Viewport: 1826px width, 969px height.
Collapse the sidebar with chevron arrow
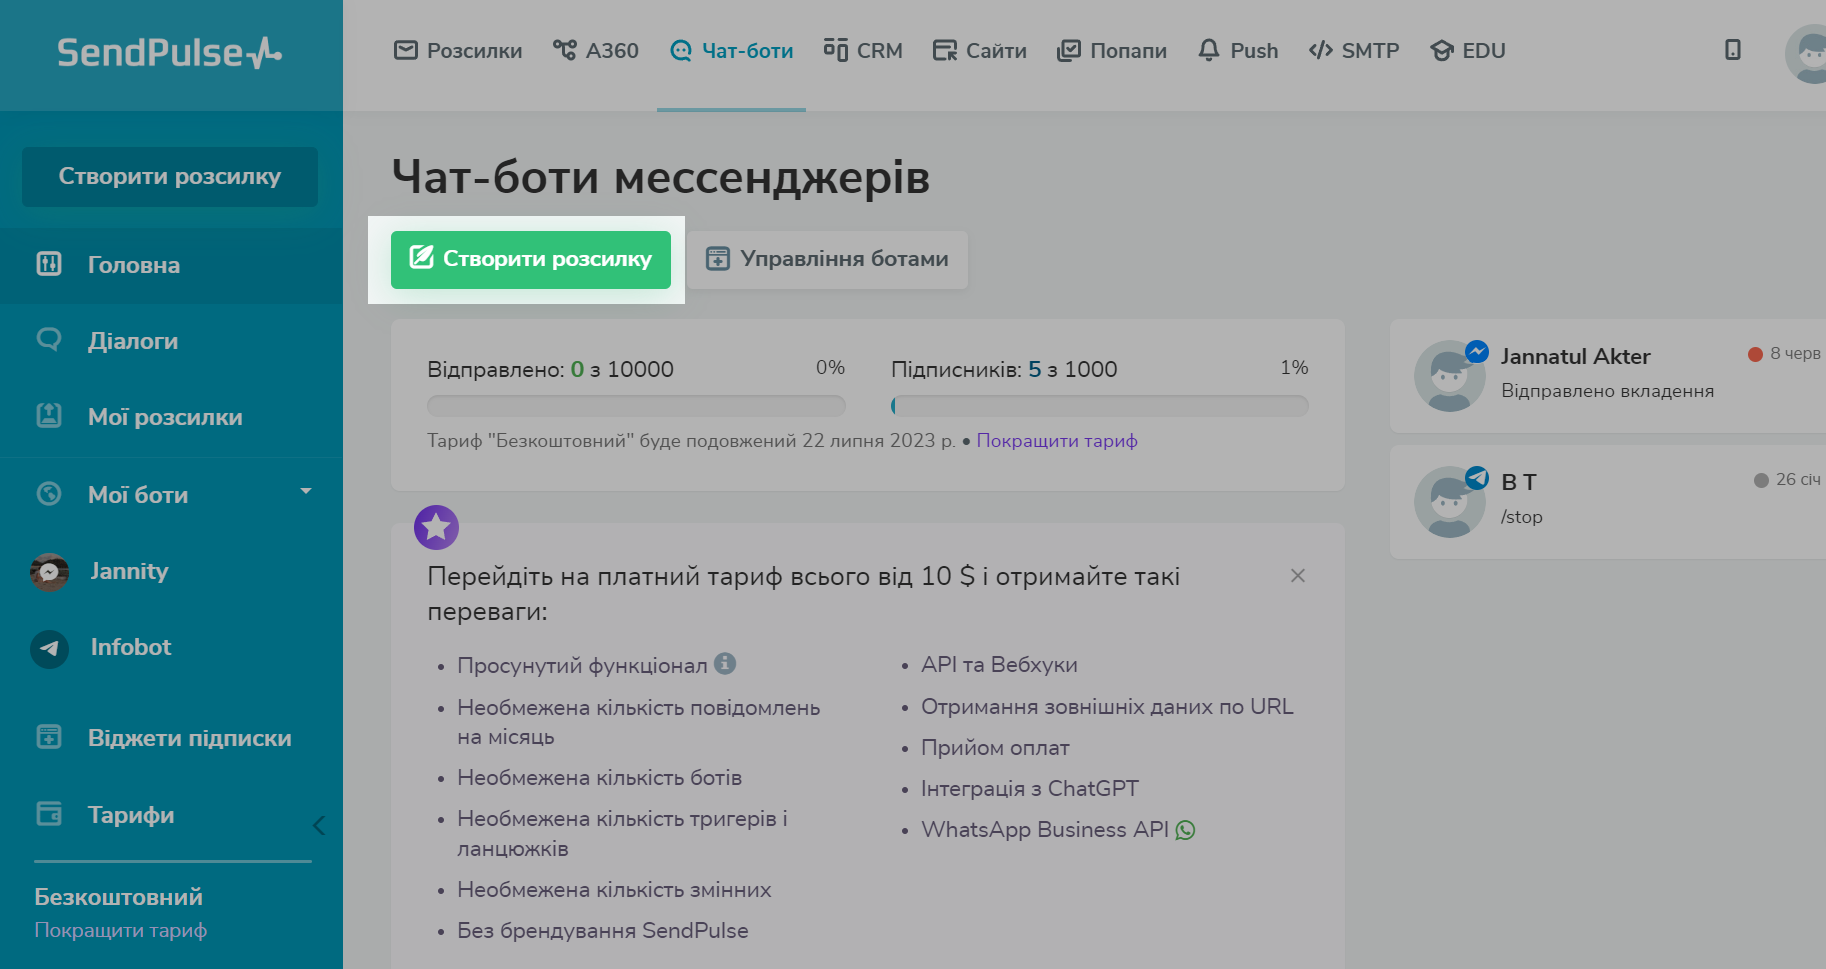coord(319,825)
